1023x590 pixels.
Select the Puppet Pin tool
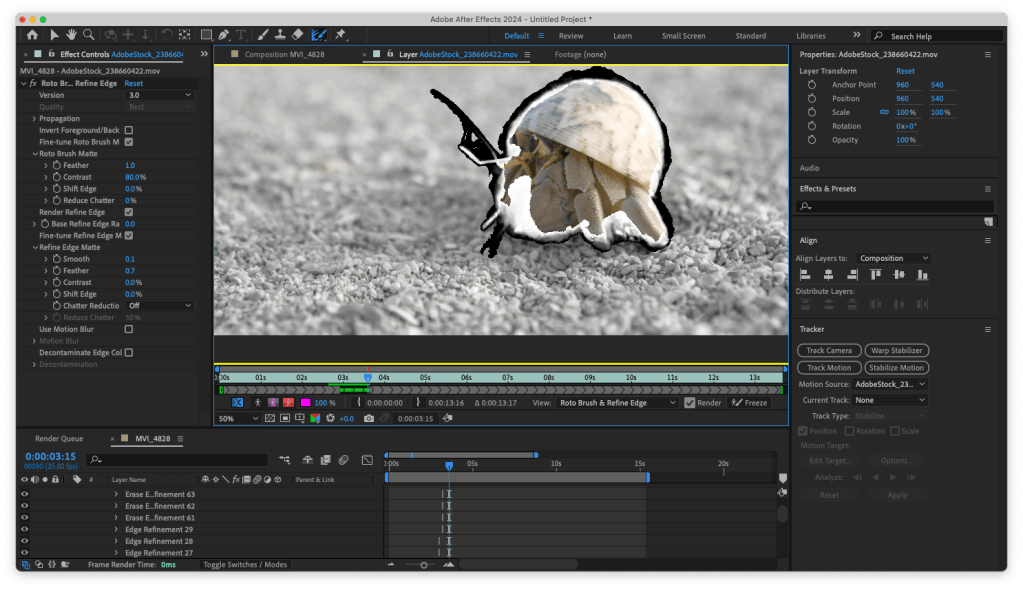coord(341,35)
